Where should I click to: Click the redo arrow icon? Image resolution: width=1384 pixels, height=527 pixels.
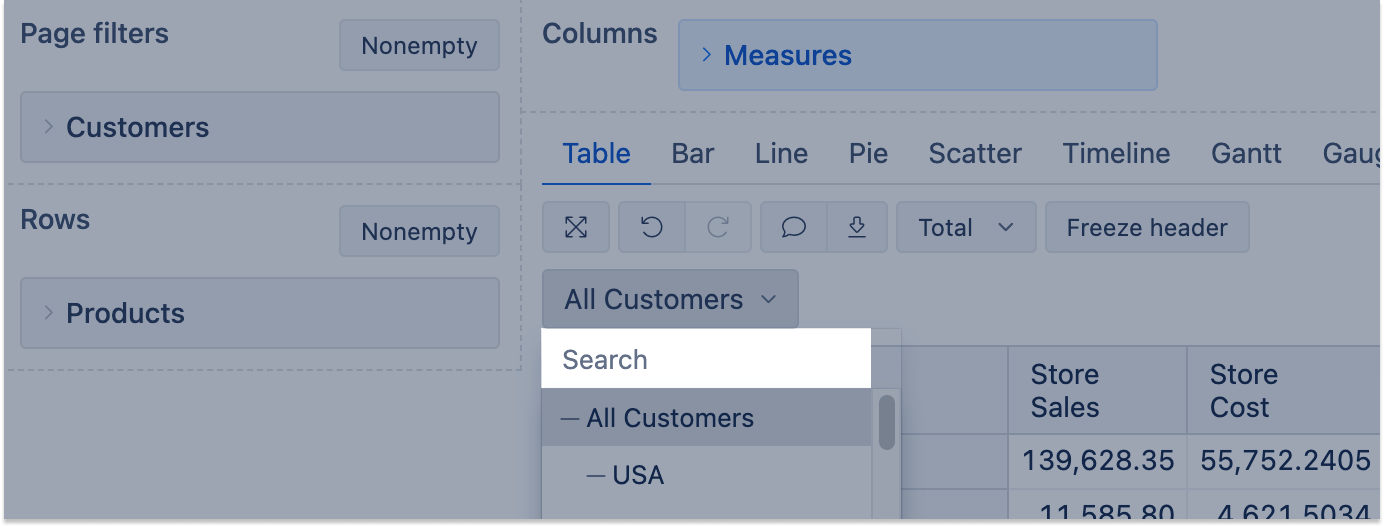[717, 228]
